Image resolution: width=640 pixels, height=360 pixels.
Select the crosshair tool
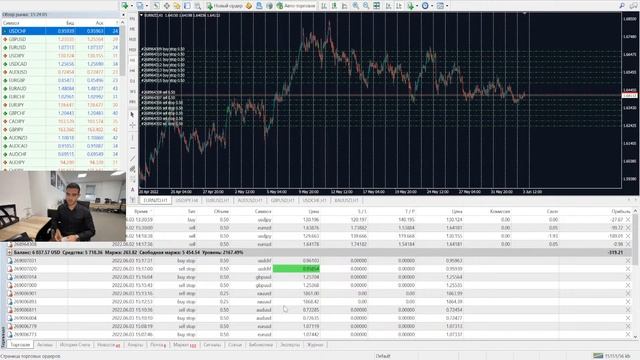coord(132,125)
